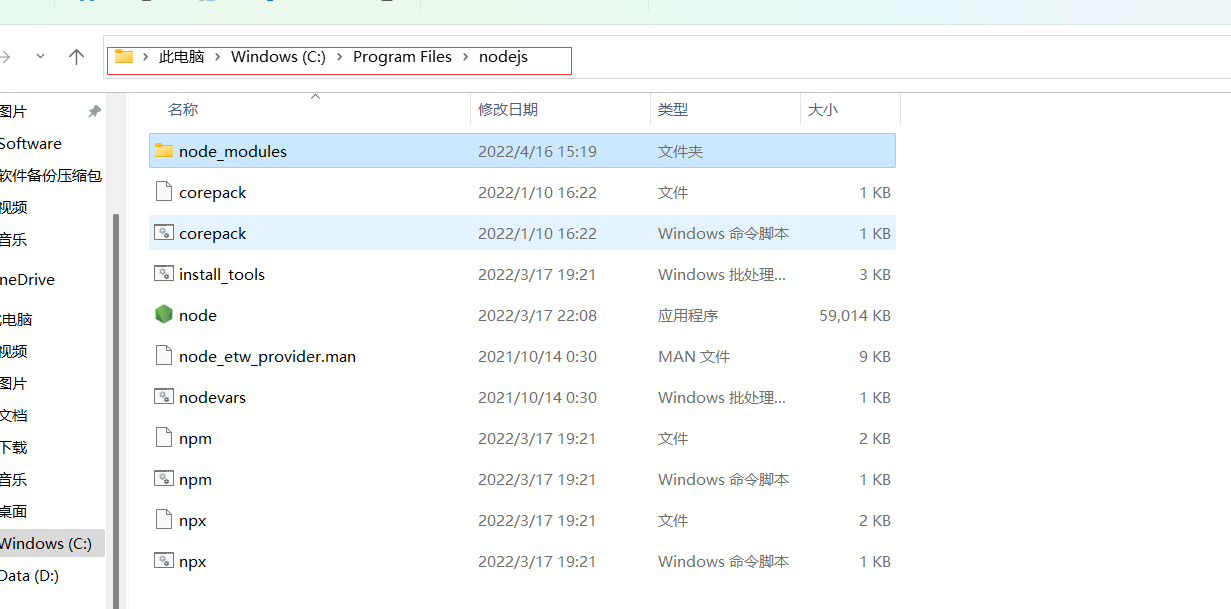This screenshot has width=1231, height=609.
Task: Navigate to 此电脑 in the address bar
Action: pos(181,57)
